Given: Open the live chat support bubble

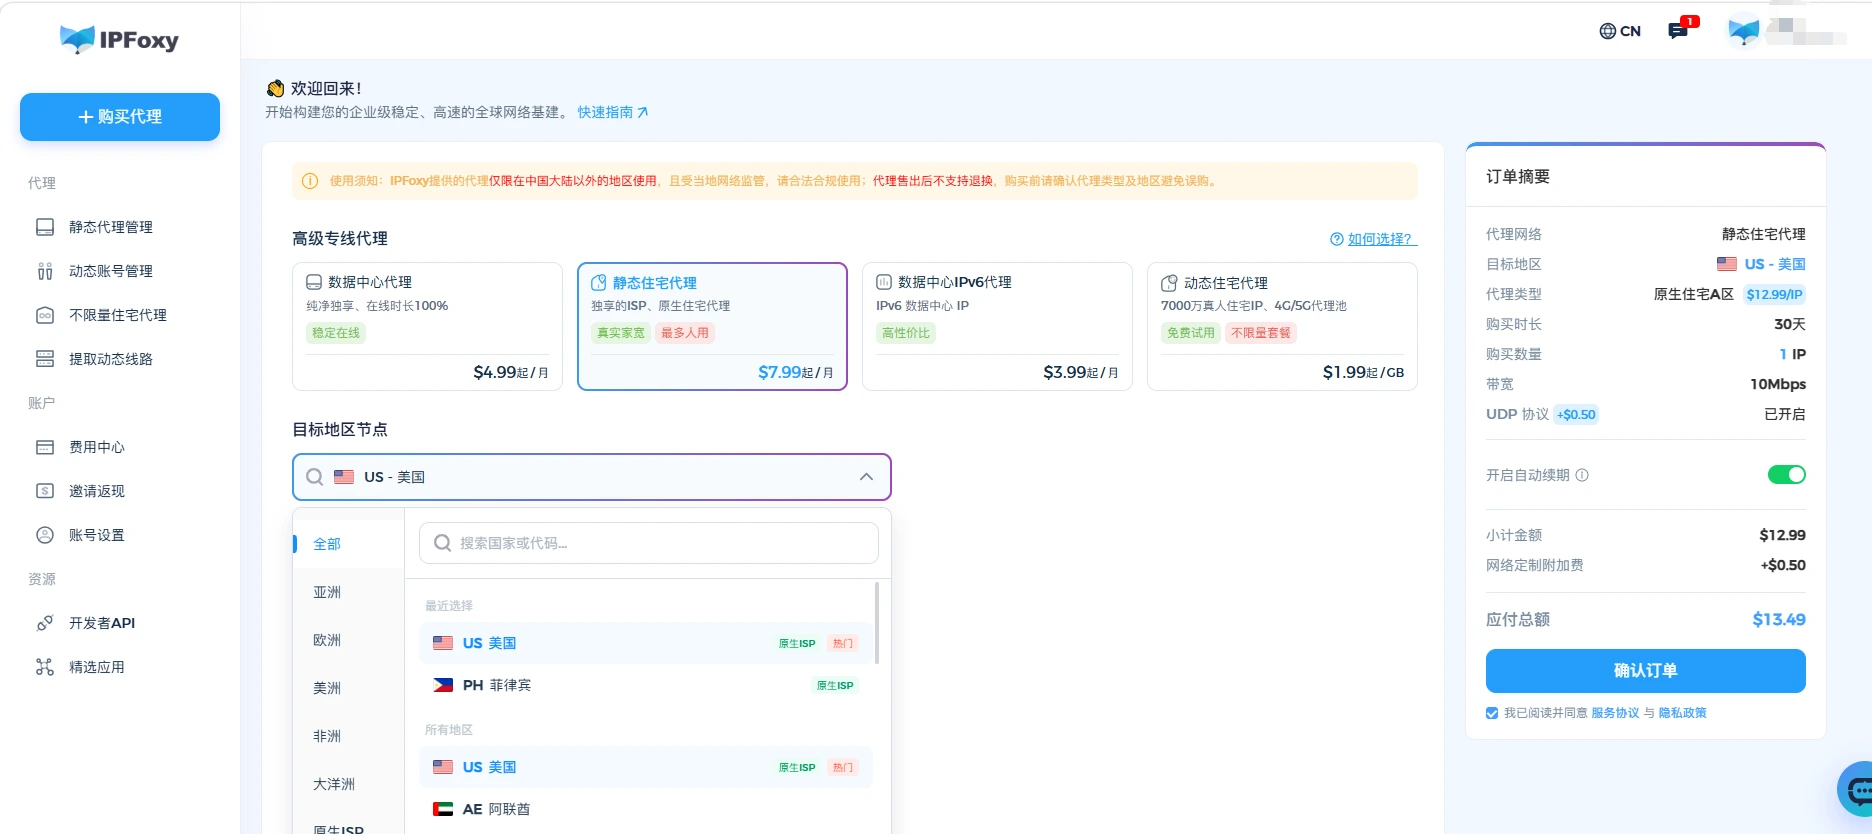Looking at the screenshot, I should click(x=1858, y=790).
